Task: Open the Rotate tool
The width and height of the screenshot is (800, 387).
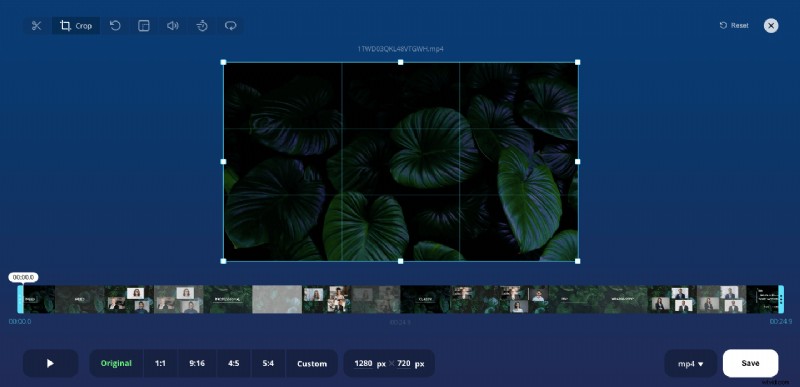Action: tap(115, 25)
